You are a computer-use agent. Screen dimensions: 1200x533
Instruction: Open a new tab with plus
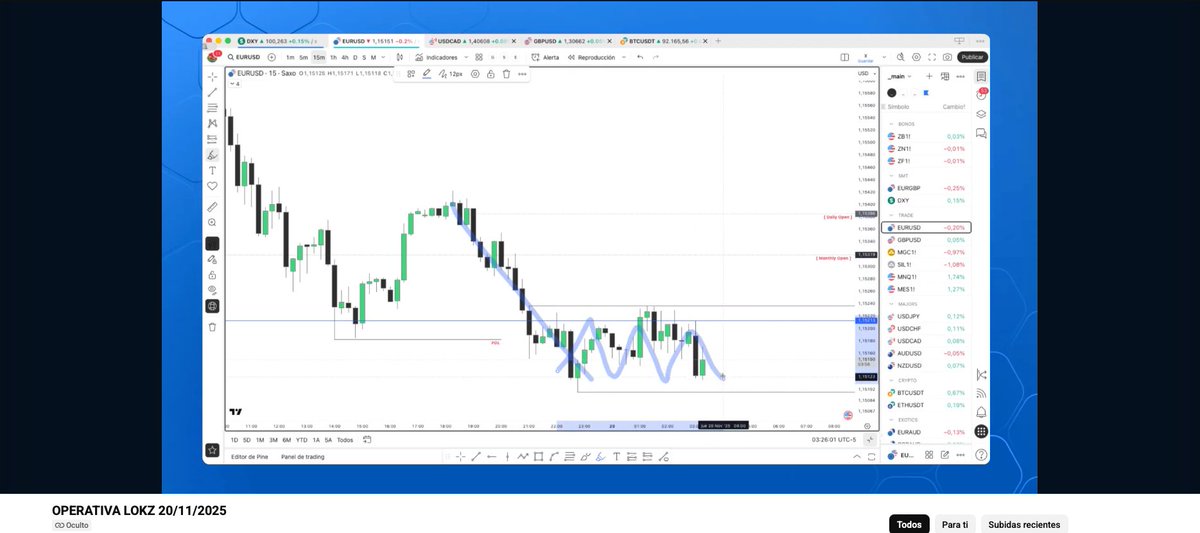718,41
